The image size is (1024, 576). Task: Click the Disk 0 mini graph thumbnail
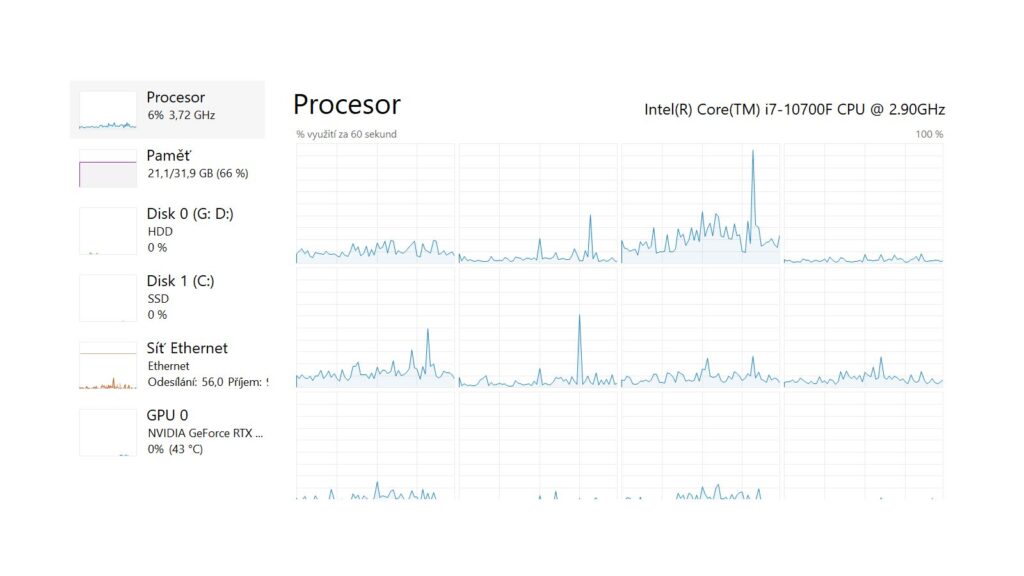(x=108, y=231)
